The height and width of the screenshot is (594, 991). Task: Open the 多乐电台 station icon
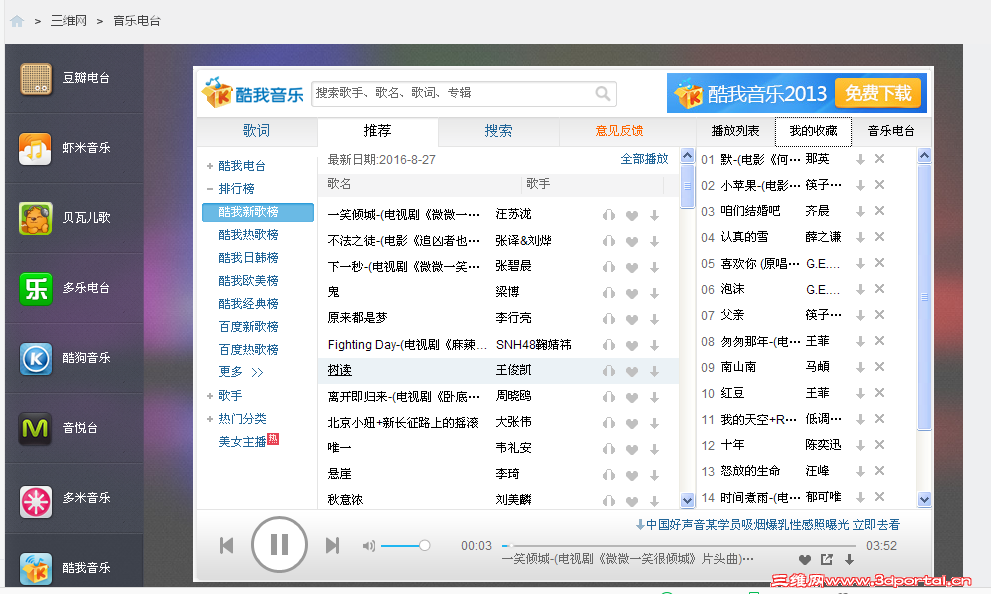(36, 289)
